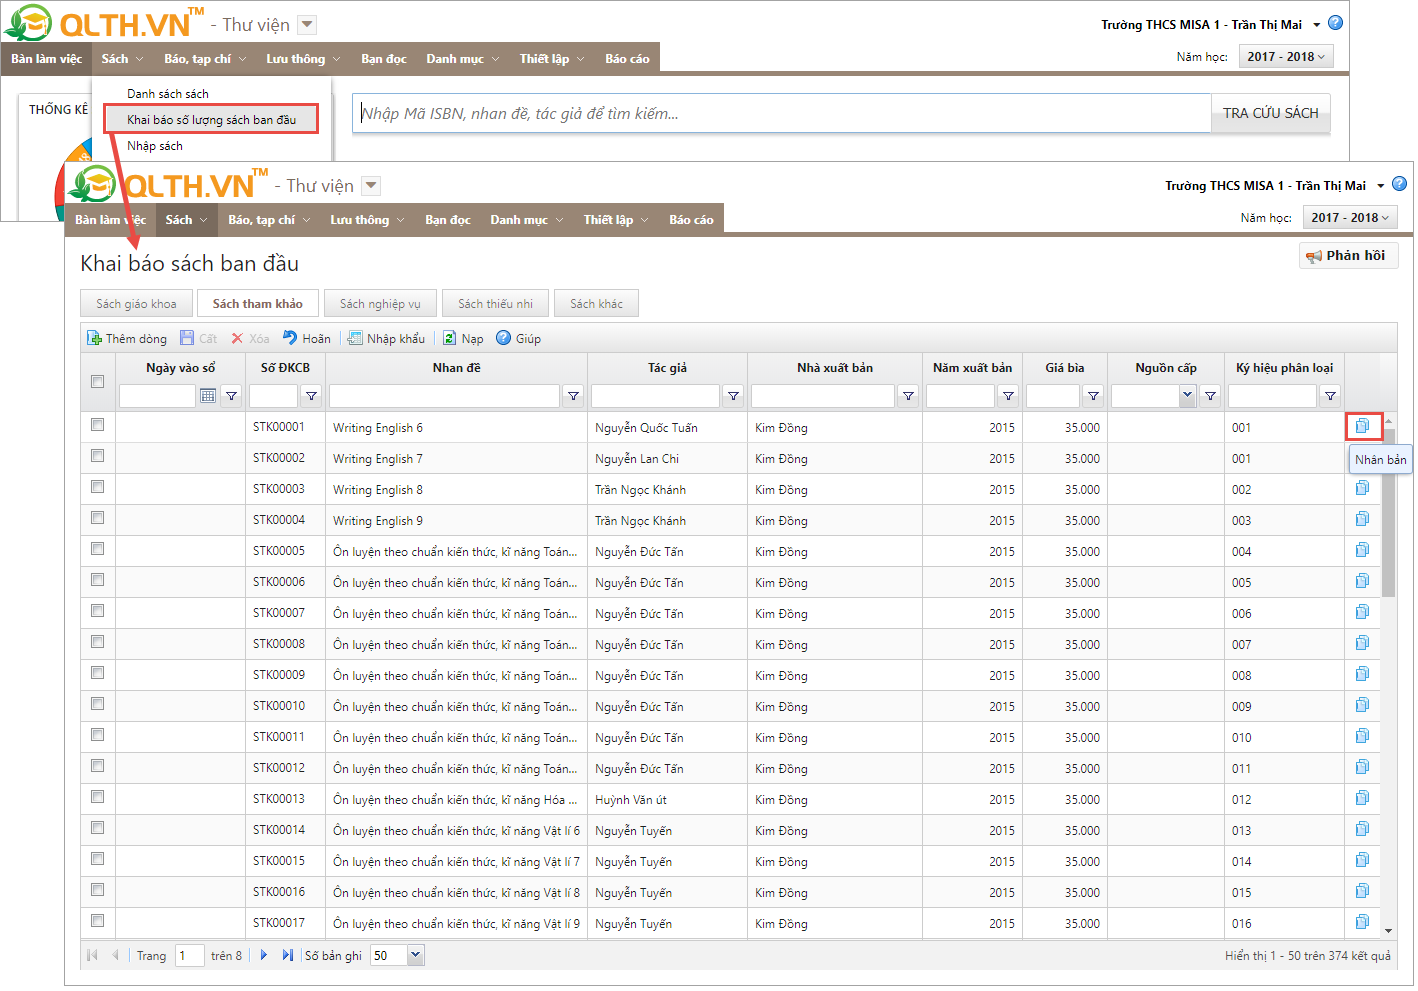Click the Nhập khẩu import icon

tap(355, 338)
